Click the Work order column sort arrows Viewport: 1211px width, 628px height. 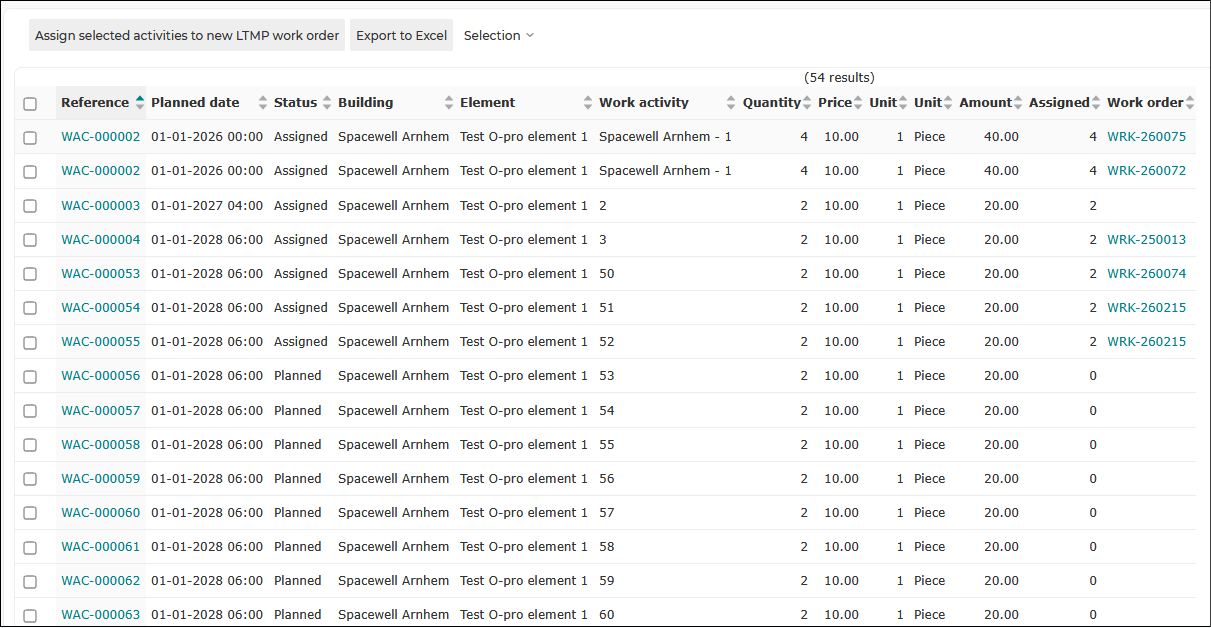pos(1190,102)
